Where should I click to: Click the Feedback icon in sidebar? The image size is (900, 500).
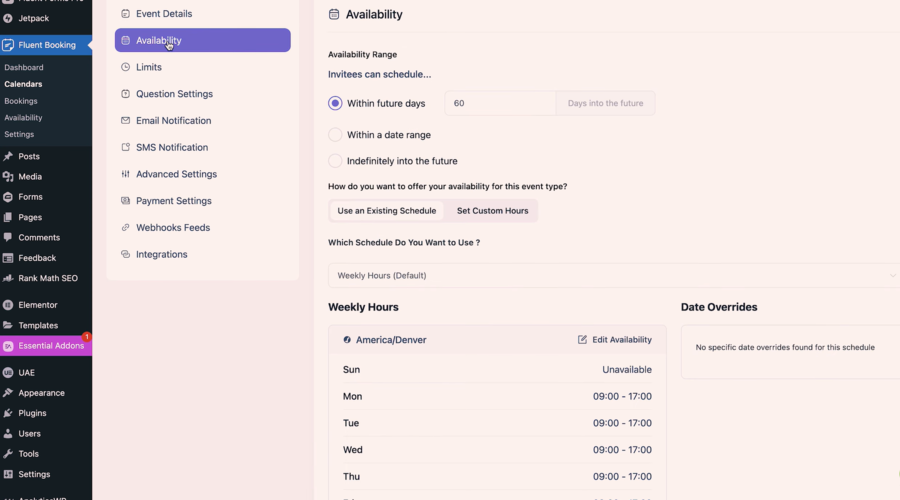click(x=7, y=258)
